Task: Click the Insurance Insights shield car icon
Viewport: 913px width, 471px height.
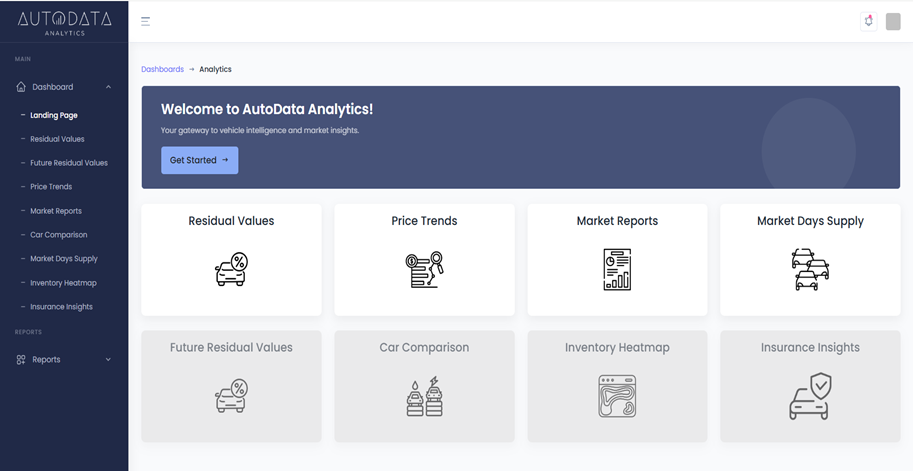Action: tap(810, 396)
